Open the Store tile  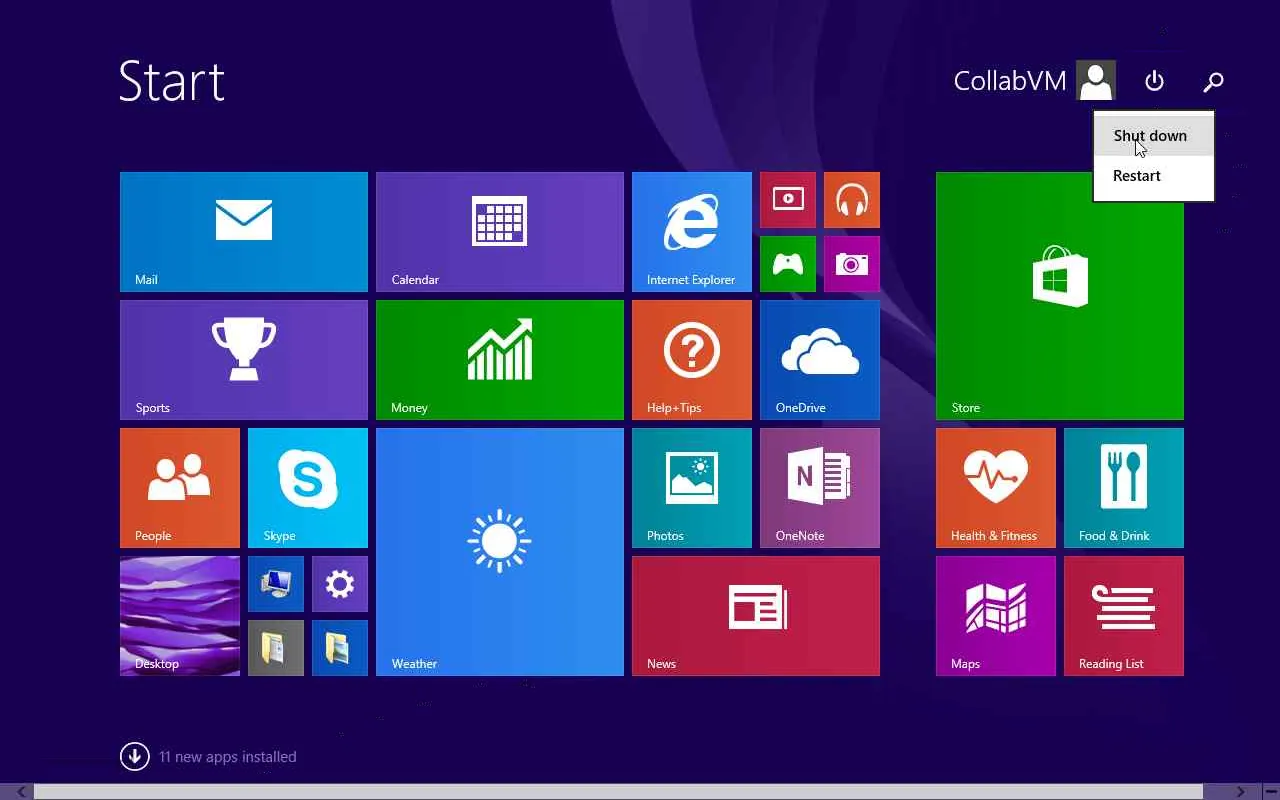[1060, 296]
